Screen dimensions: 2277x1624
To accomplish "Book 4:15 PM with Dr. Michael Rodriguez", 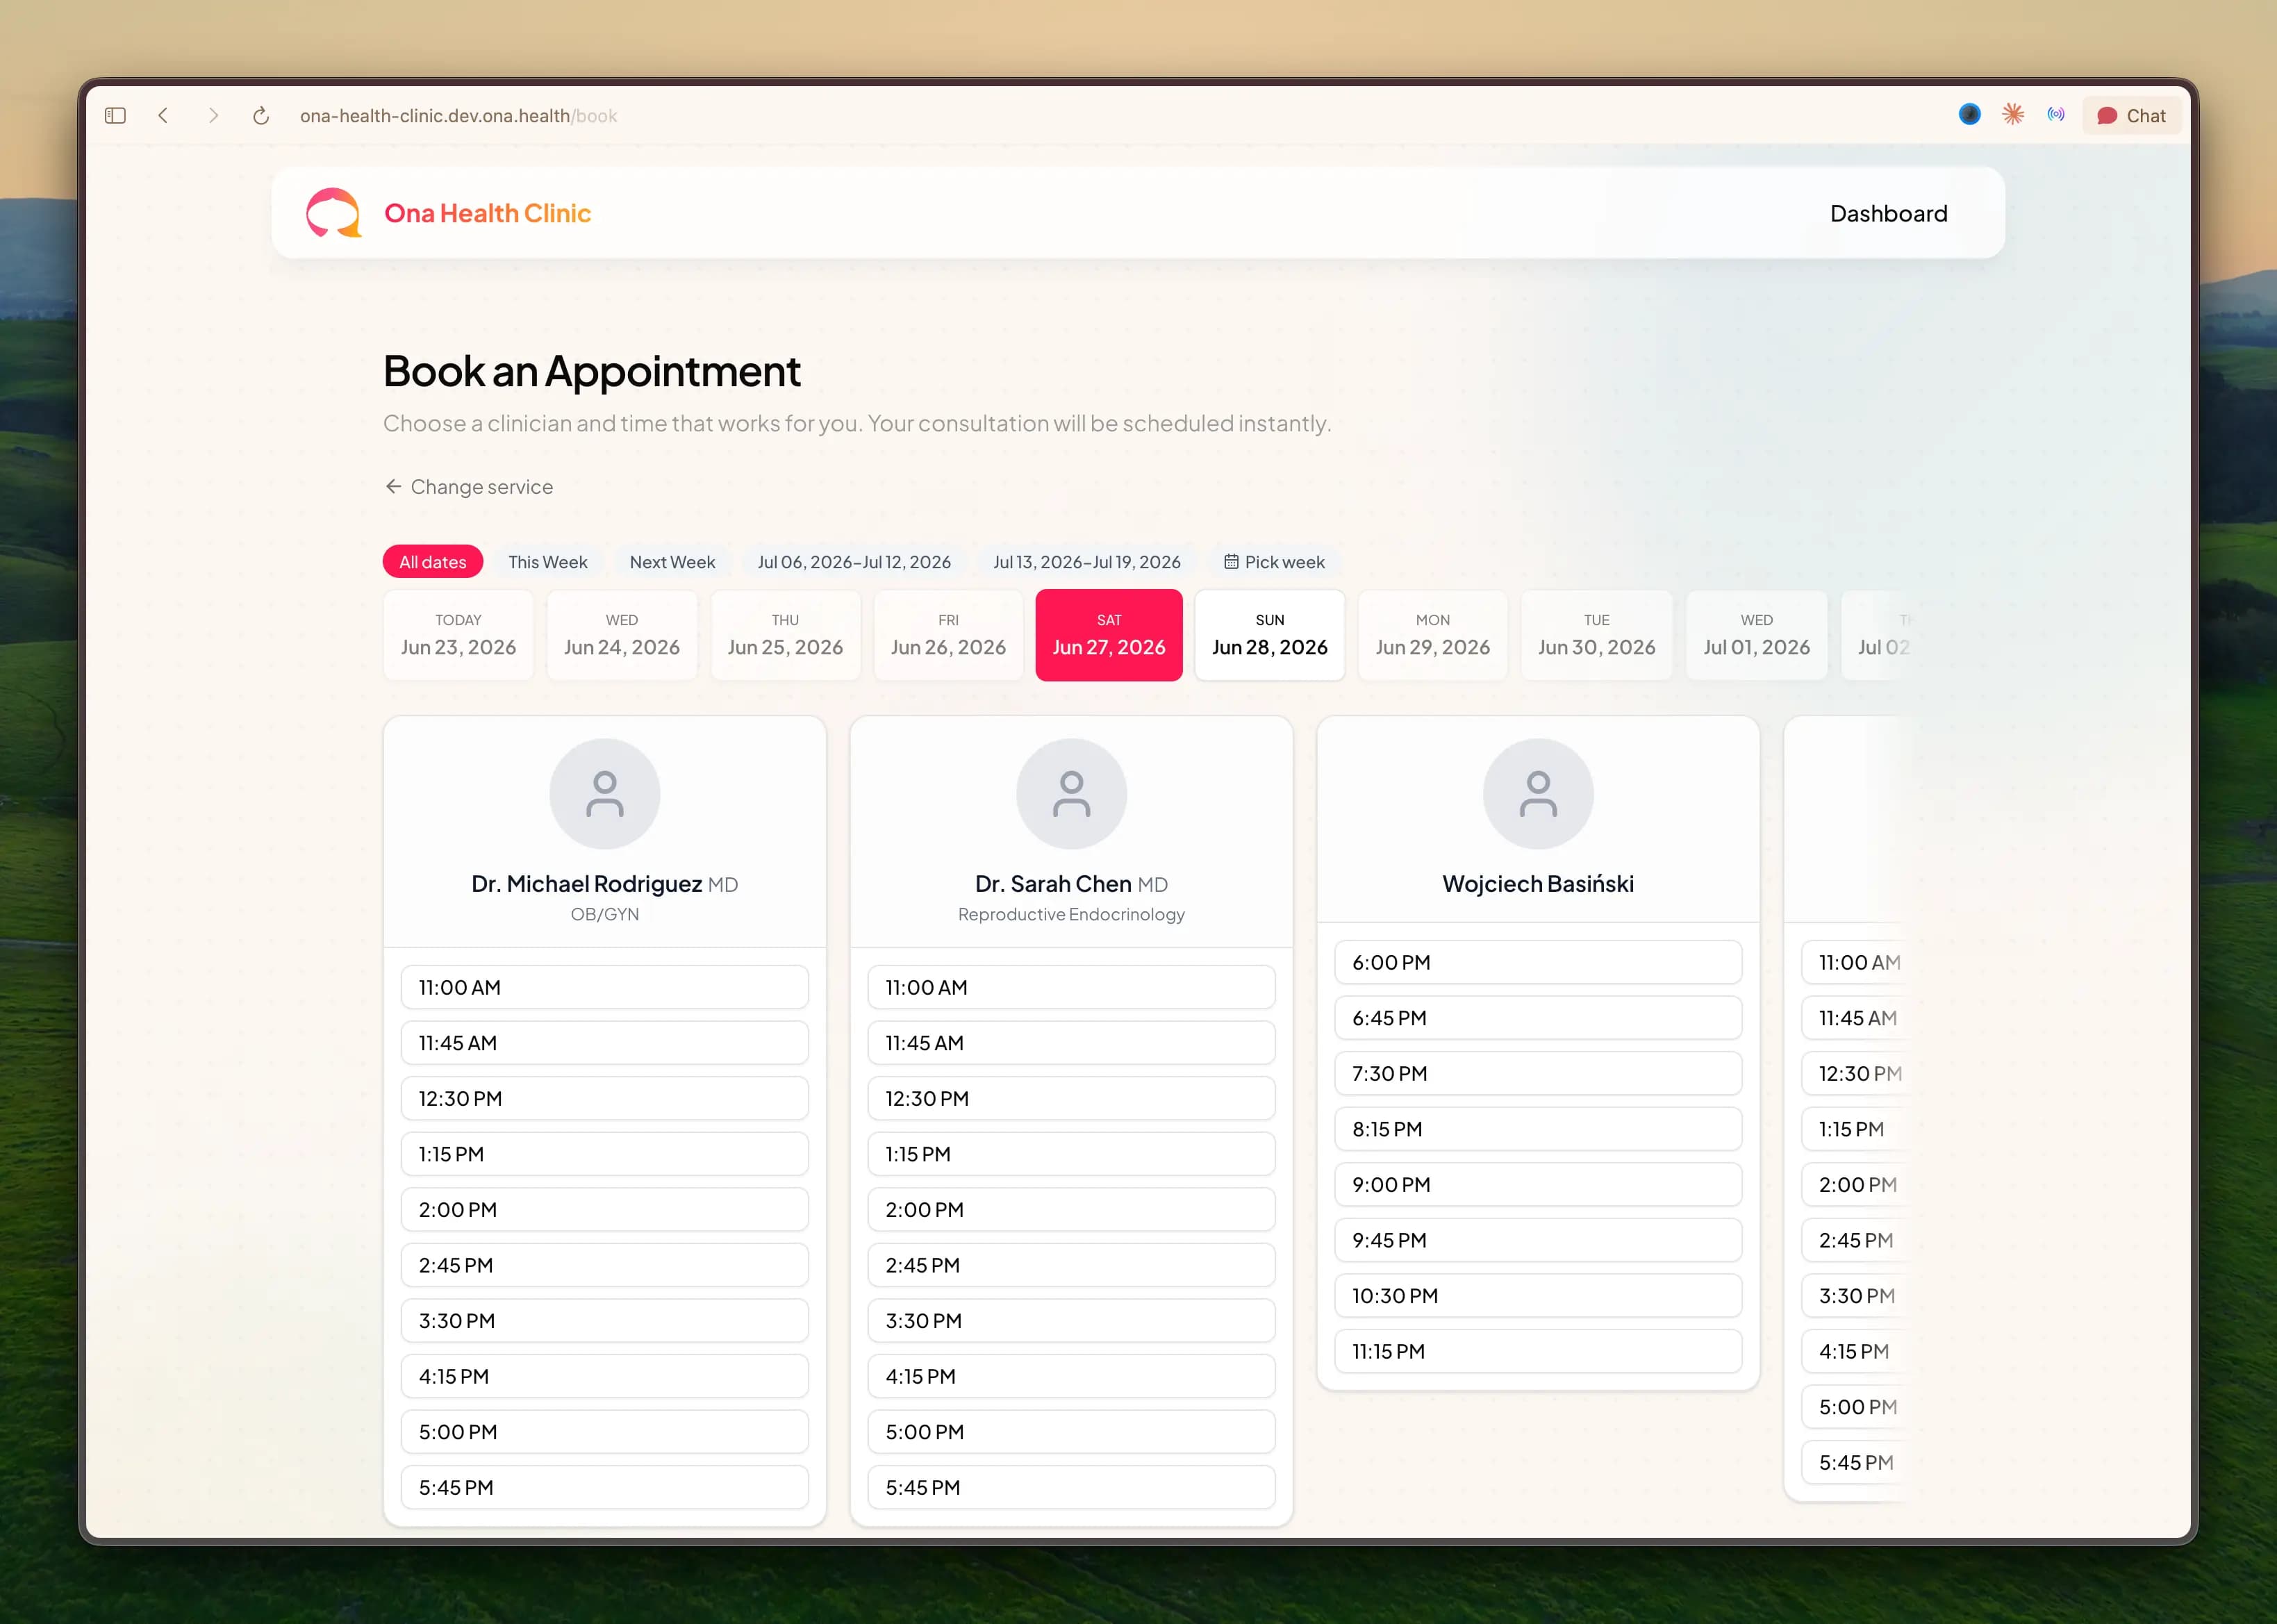I will [x=604, y=1376].
